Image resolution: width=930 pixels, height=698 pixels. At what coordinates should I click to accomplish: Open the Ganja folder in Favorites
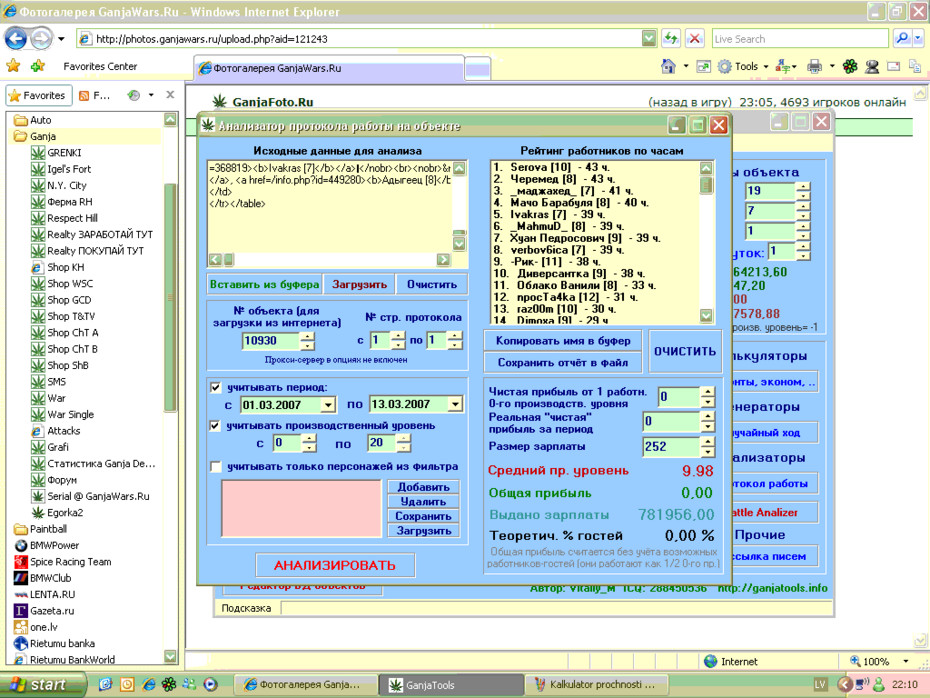pos(43,136)
